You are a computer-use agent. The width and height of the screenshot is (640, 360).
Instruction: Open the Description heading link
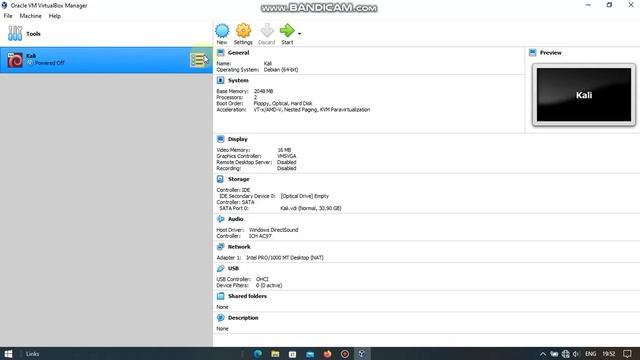tap(243, 318)
